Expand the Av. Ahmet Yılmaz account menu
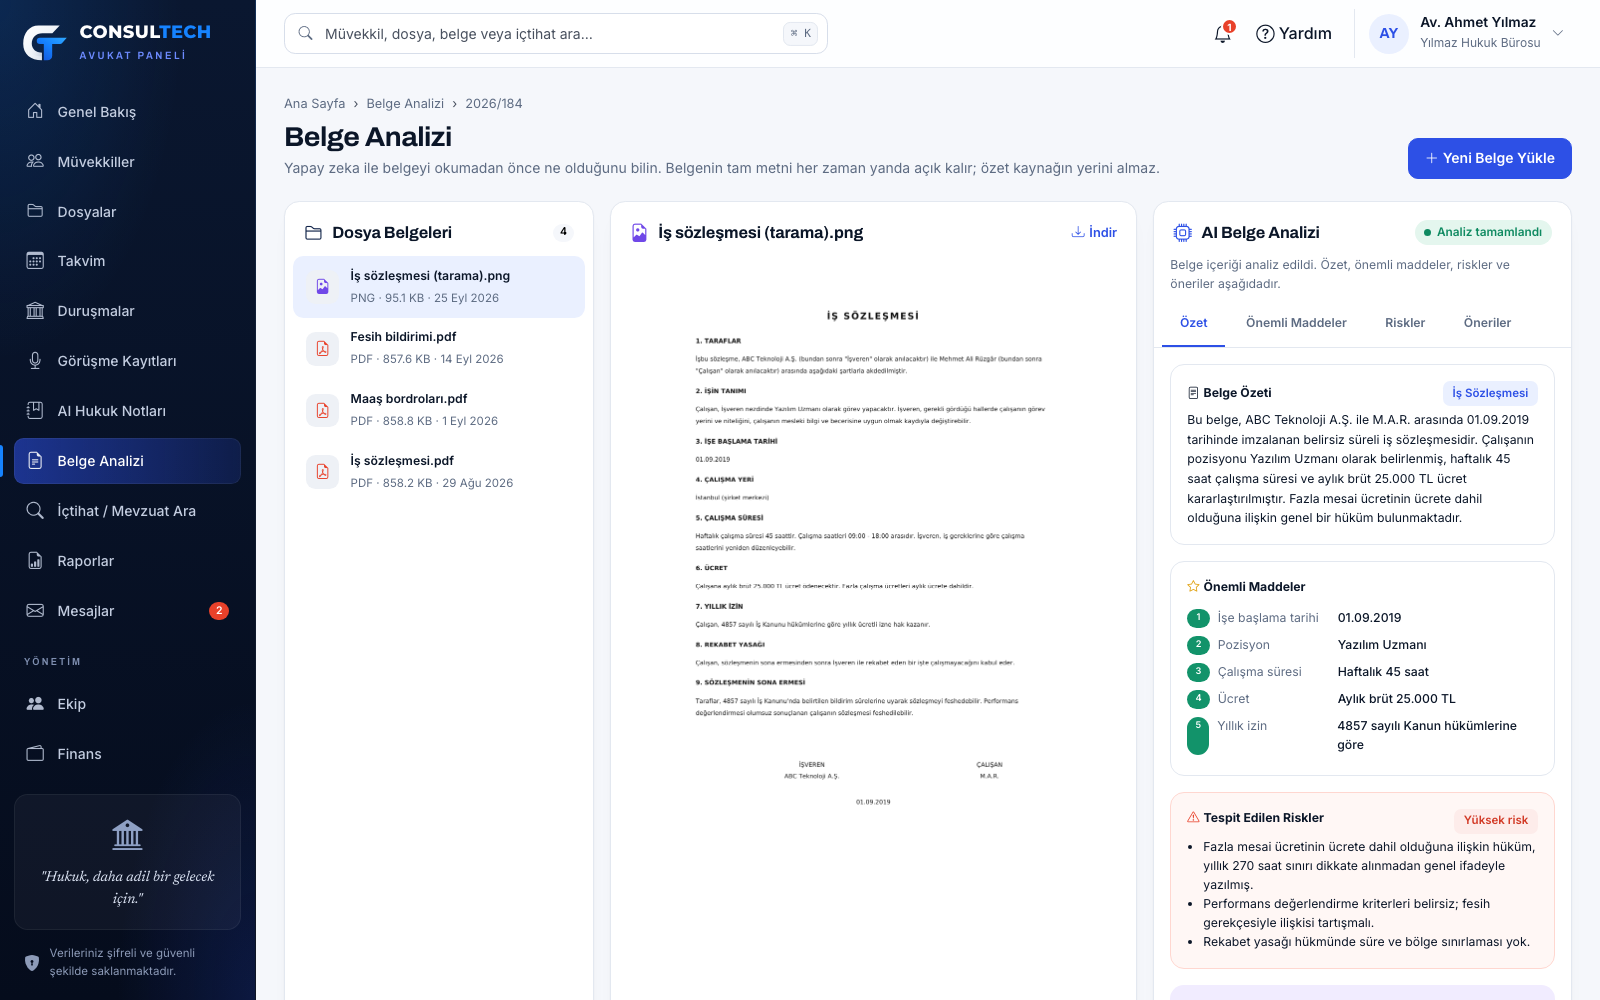Image resolution: width=1600 pixels, height=1000 pixels. coord(1465,33)
